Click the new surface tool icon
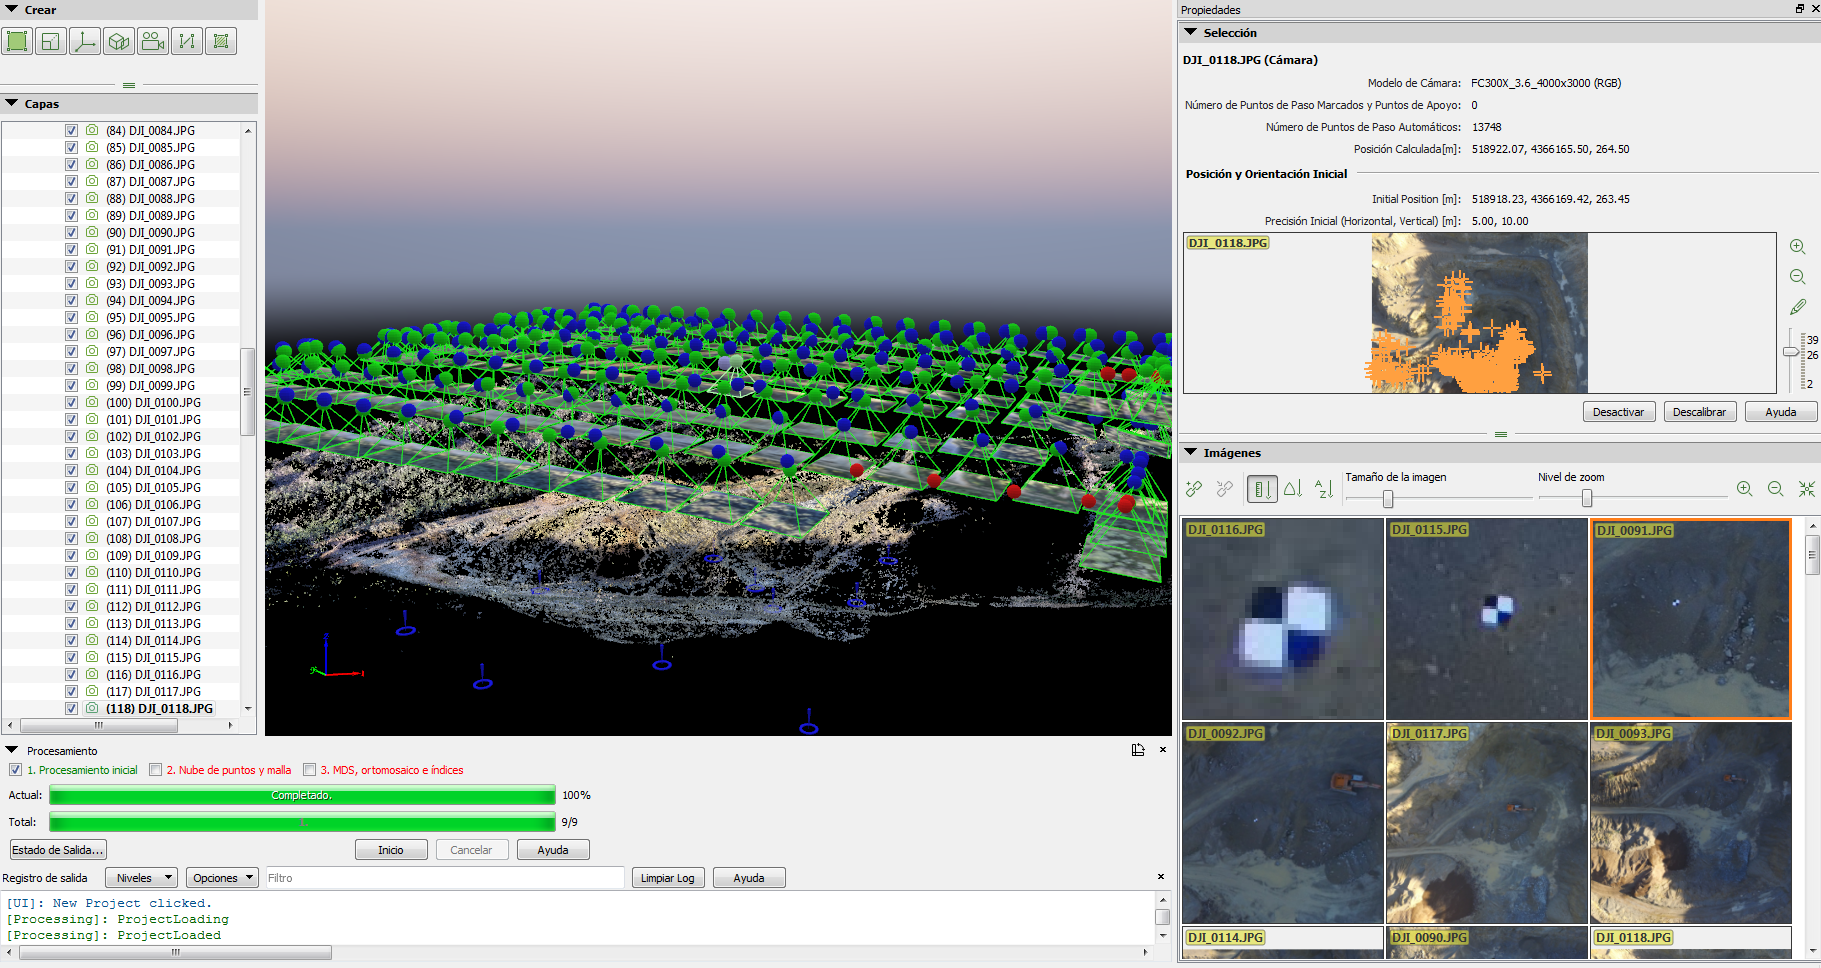 221,41
